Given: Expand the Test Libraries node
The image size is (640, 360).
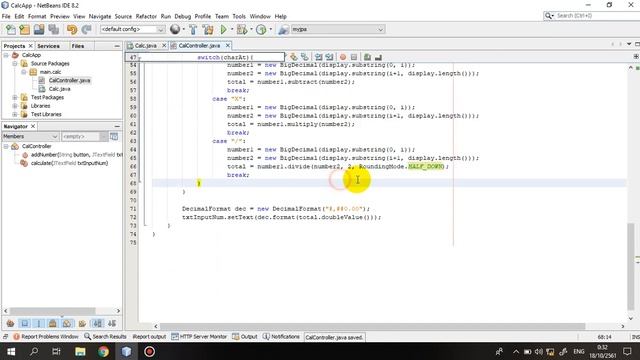Looking at the screenshot, I should (15, 114).
